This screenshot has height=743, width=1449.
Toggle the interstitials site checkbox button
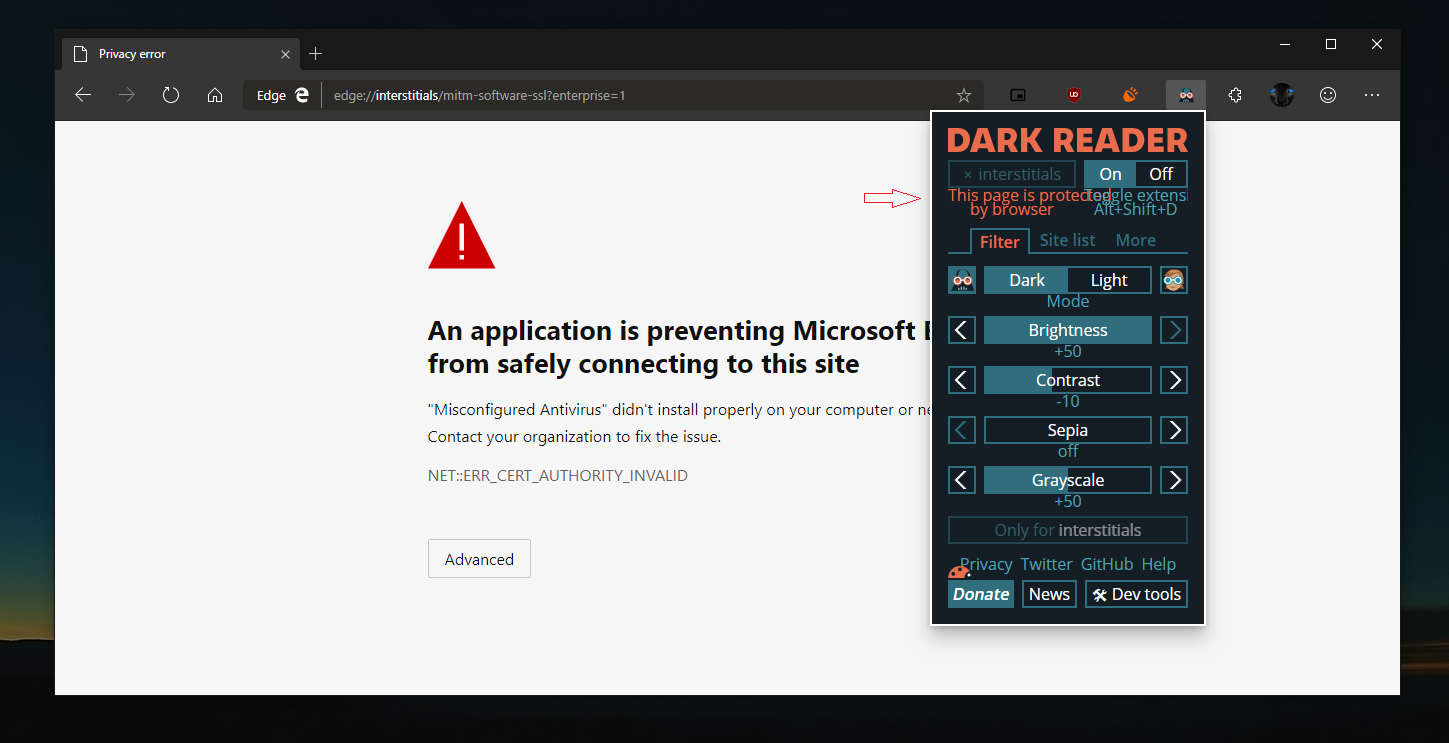click(x=1011, y=174)
